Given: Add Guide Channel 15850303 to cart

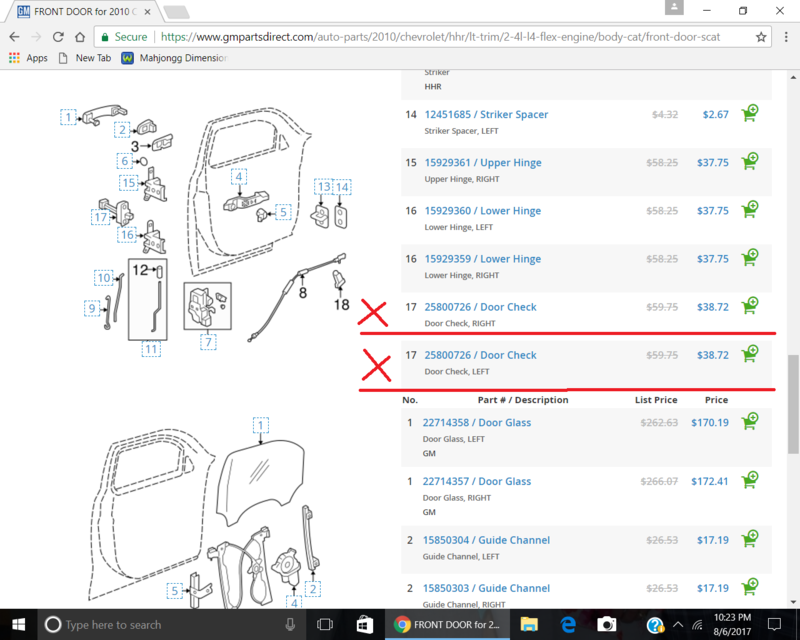Looking at the screenshot, I should pyautogui.click(x=750, y=587).
